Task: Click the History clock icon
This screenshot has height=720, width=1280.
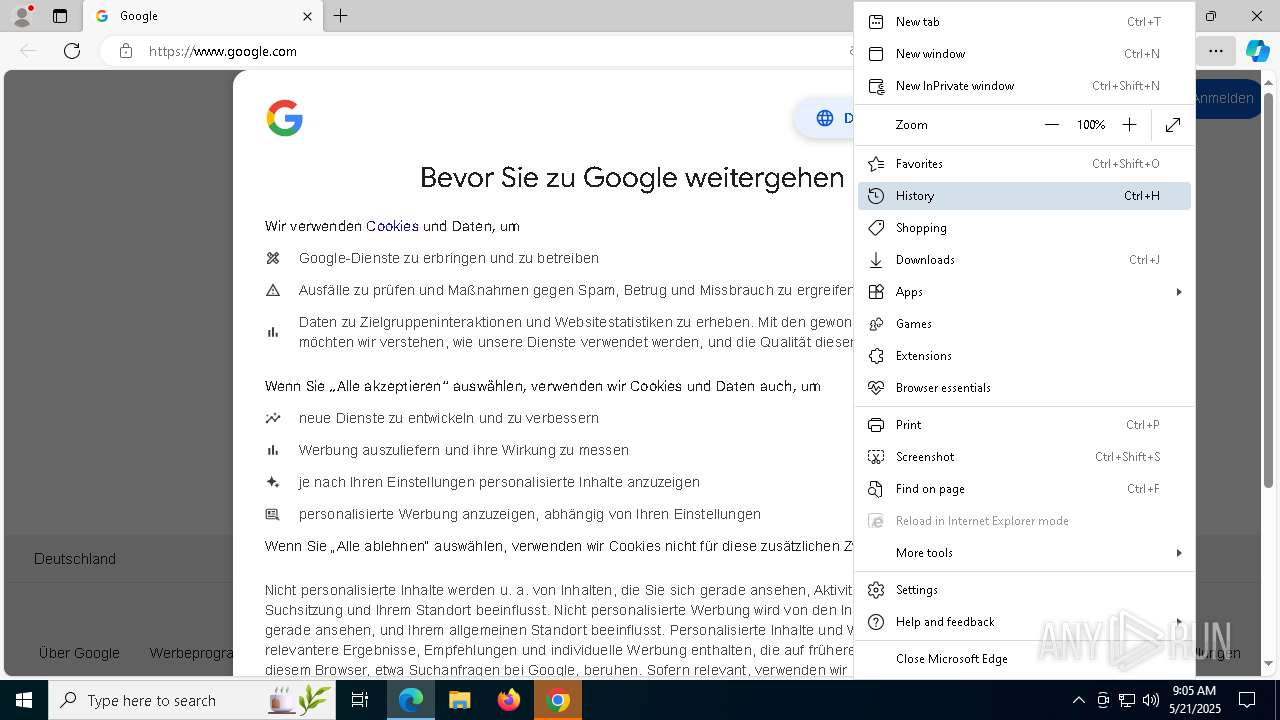Action: pyautogui.click(x=876, y=196)
